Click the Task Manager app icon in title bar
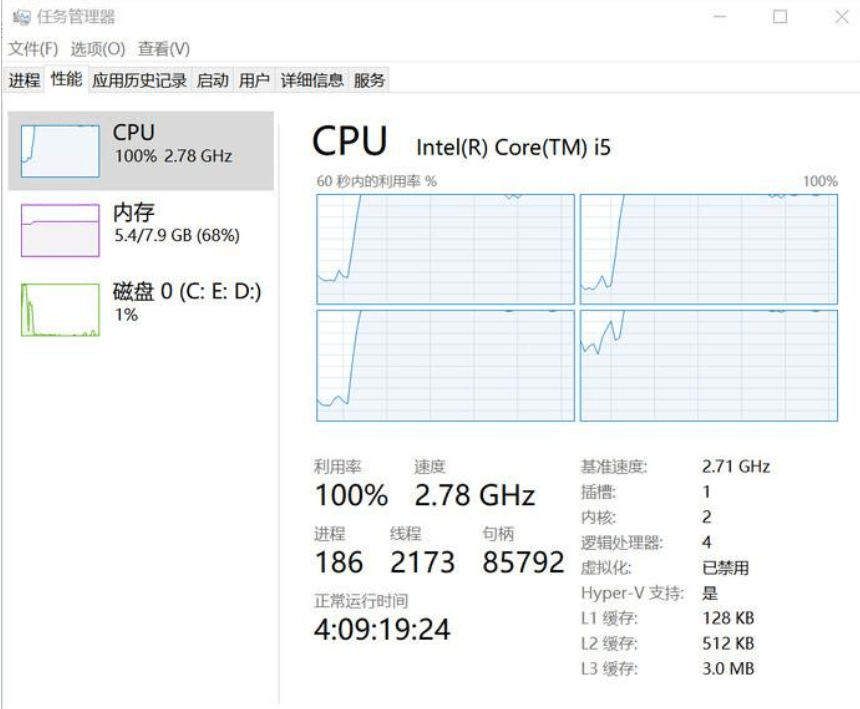The width and height of the screenshot is (860, 709). (21, 17)
